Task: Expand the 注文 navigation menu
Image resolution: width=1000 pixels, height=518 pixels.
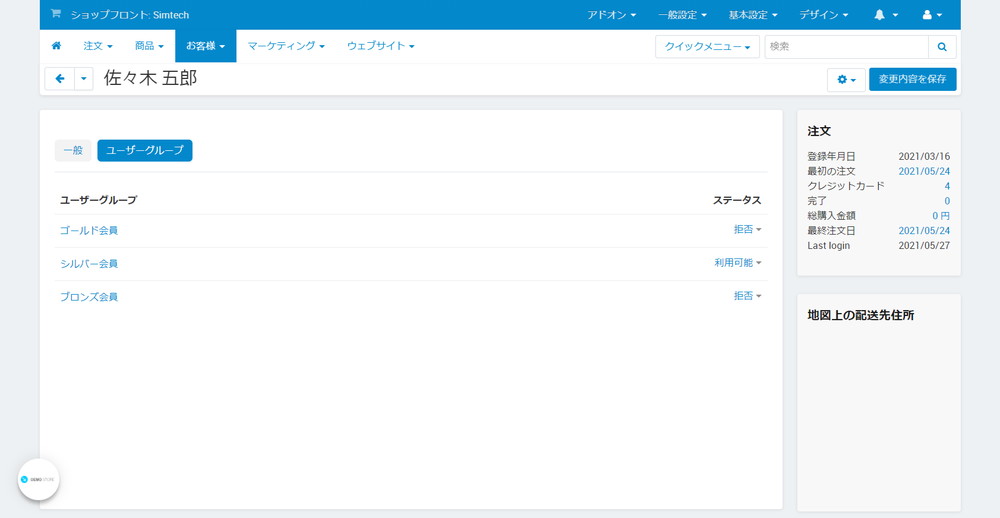Action: coord(98,46)
